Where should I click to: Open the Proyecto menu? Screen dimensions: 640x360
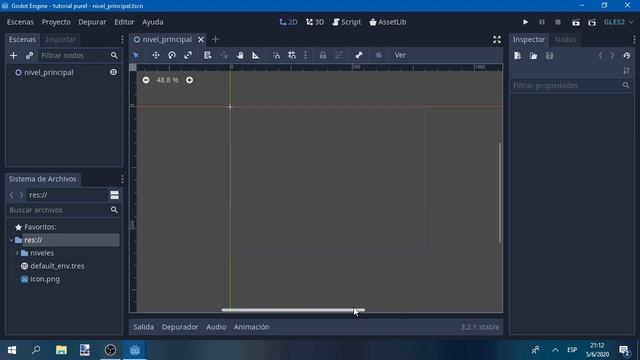click(56, 22)
